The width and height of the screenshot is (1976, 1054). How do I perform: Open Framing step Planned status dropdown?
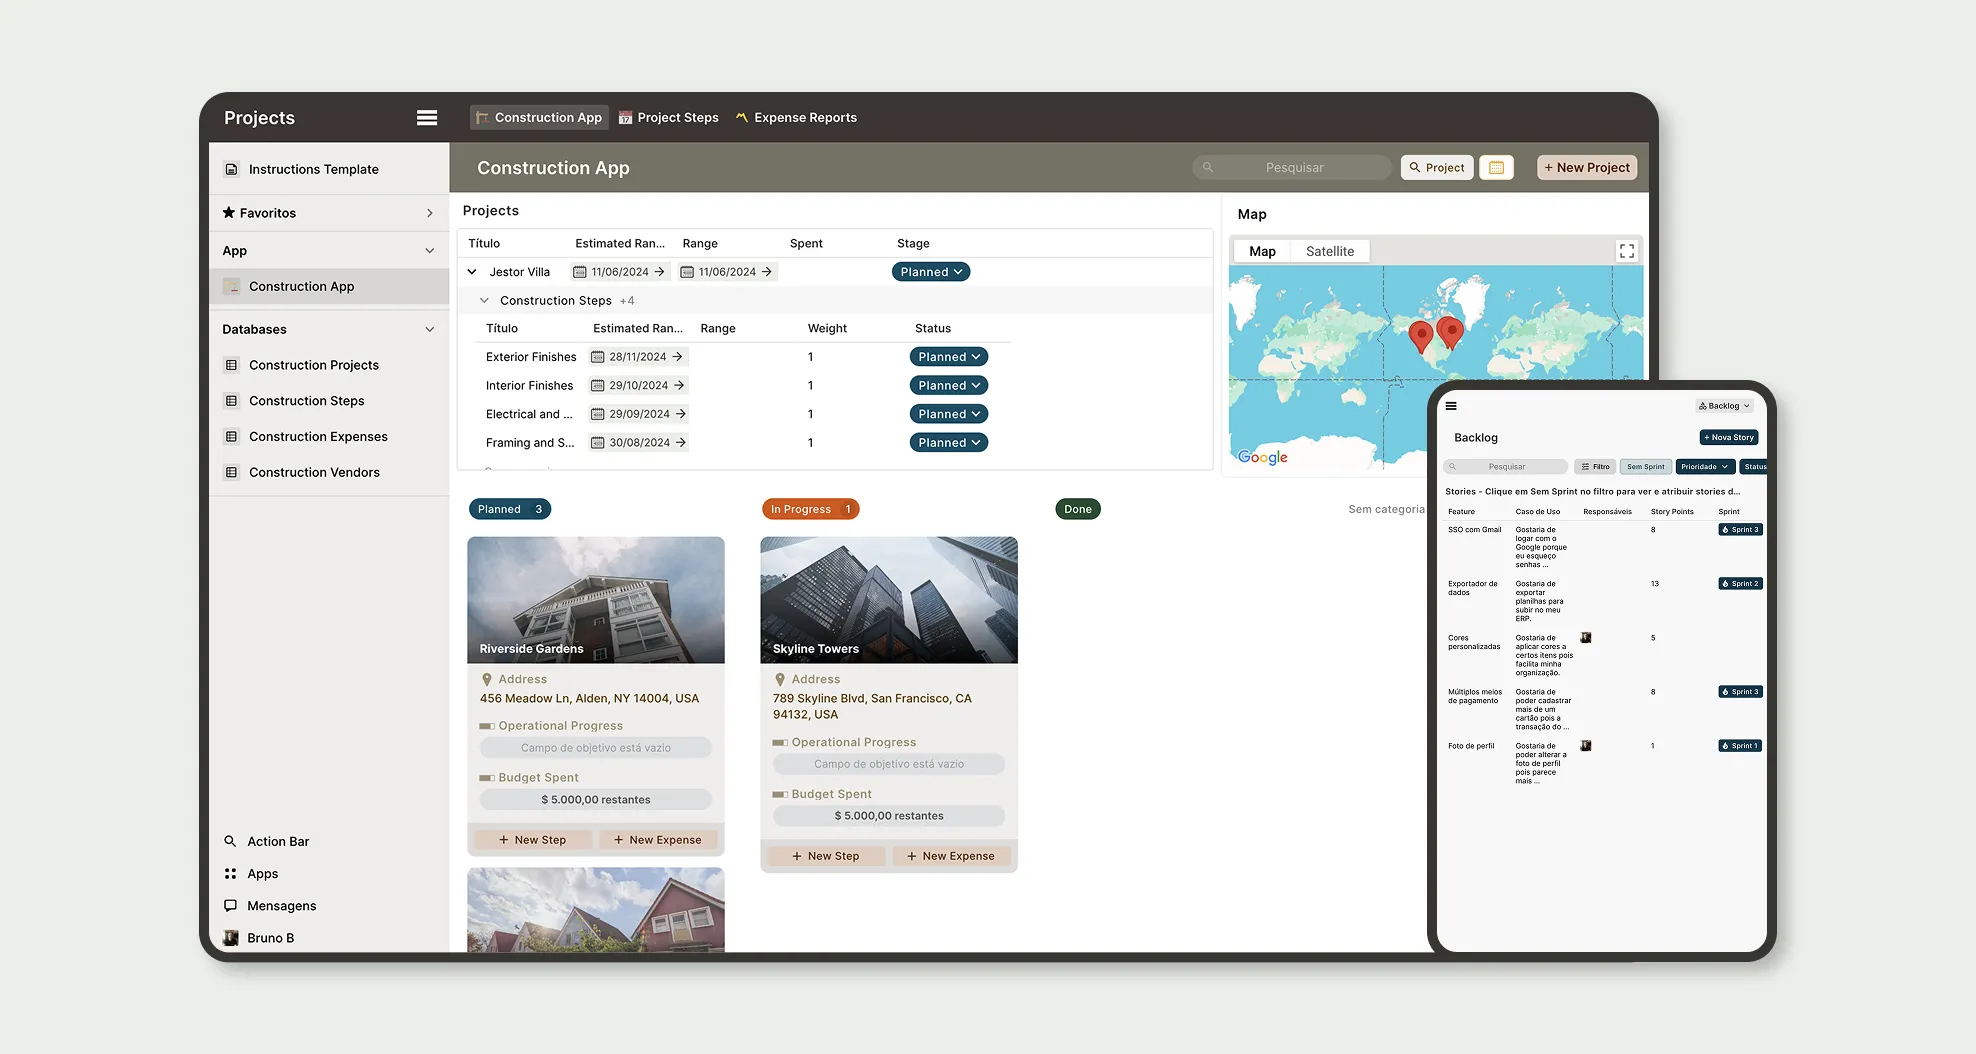coord(949,442)
